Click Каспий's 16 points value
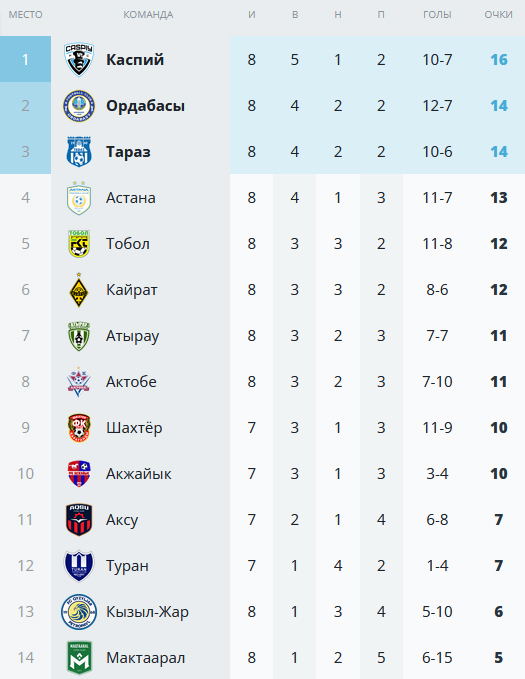This screenshot has width=525, height=679. (499, 60)
